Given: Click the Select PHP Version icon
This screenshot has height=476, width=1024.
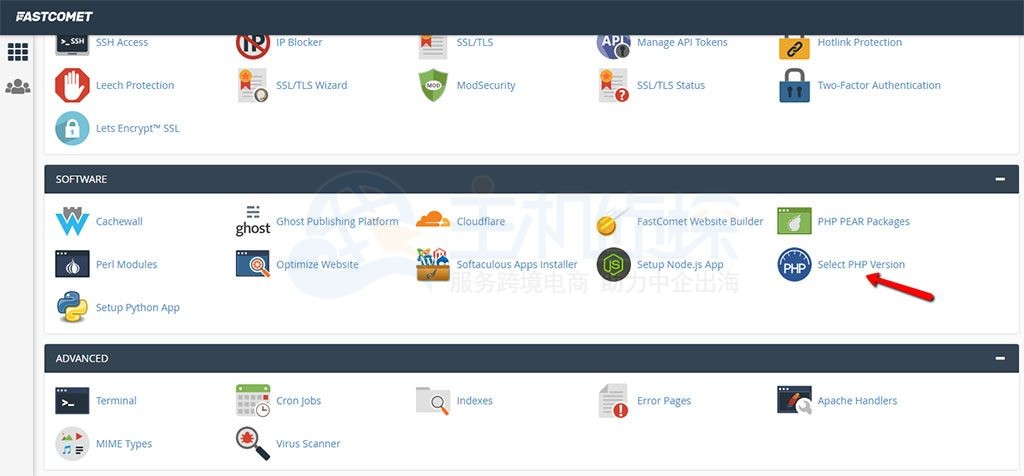Looking at the screenshot, I should [x=794, y=265].
